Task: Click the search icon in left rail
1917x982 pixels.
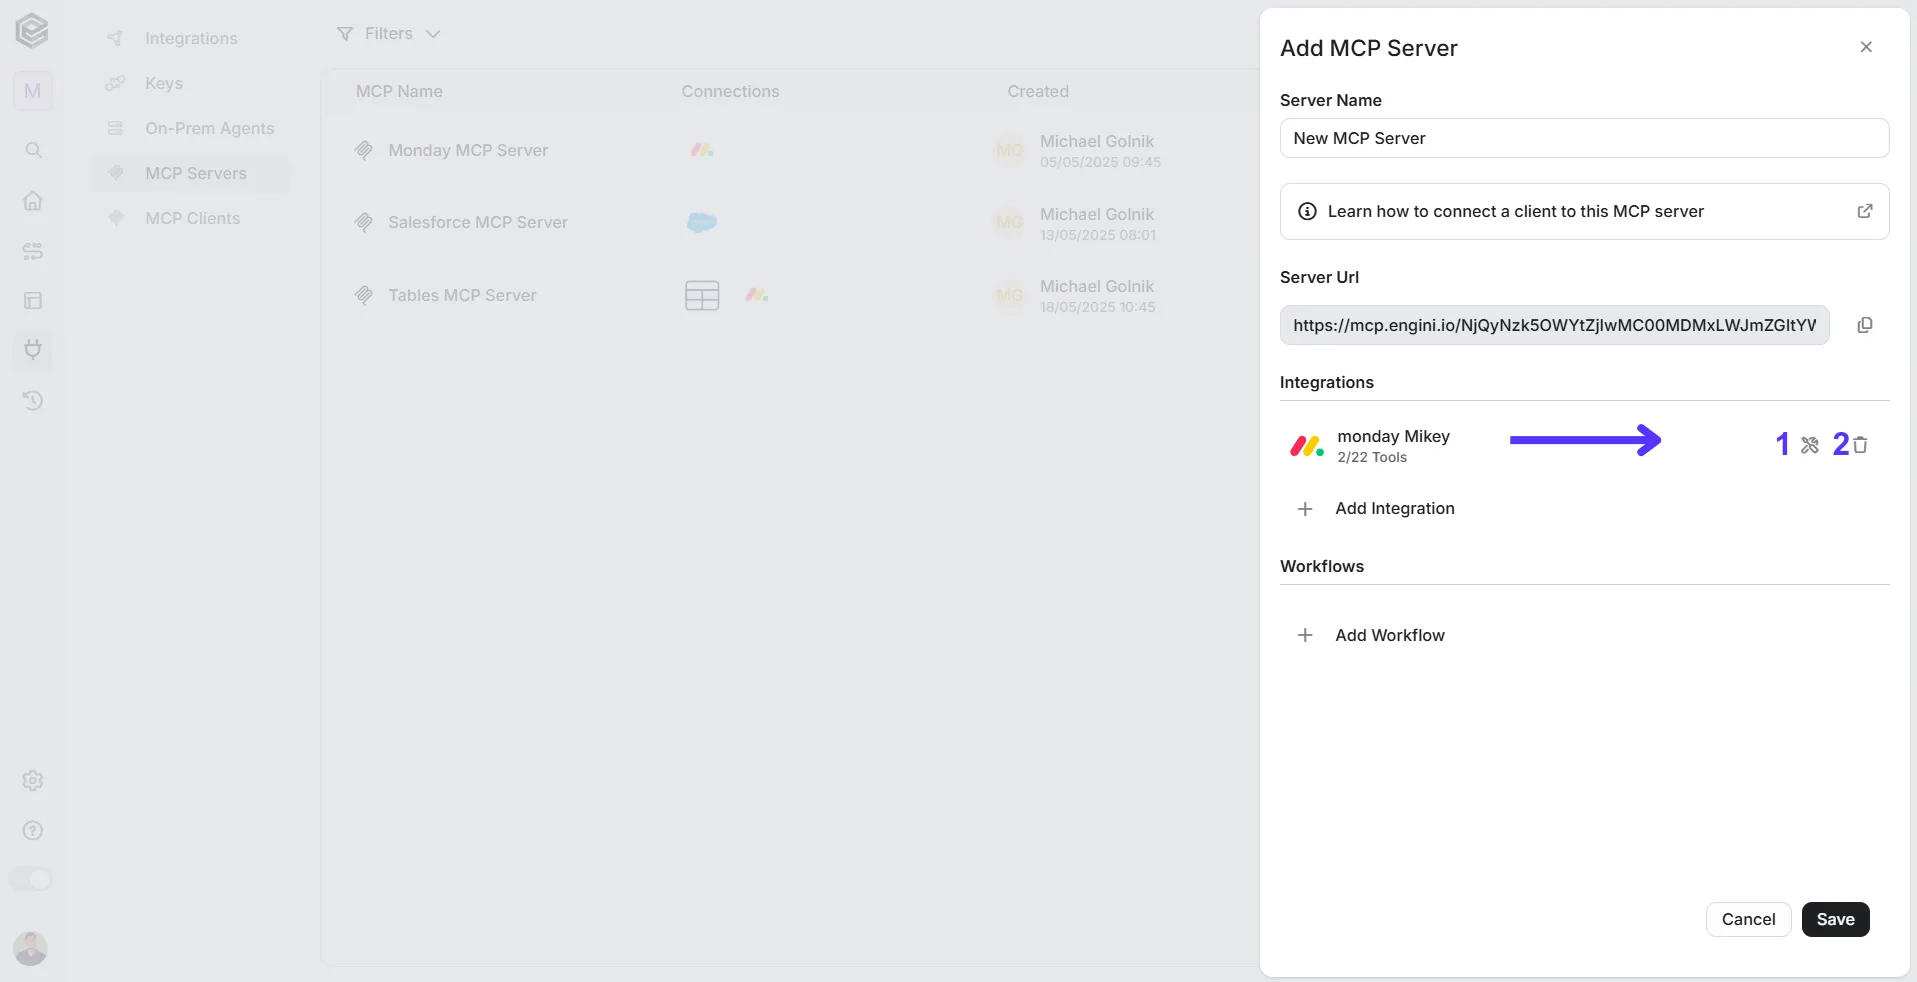Action: point(33,150)
